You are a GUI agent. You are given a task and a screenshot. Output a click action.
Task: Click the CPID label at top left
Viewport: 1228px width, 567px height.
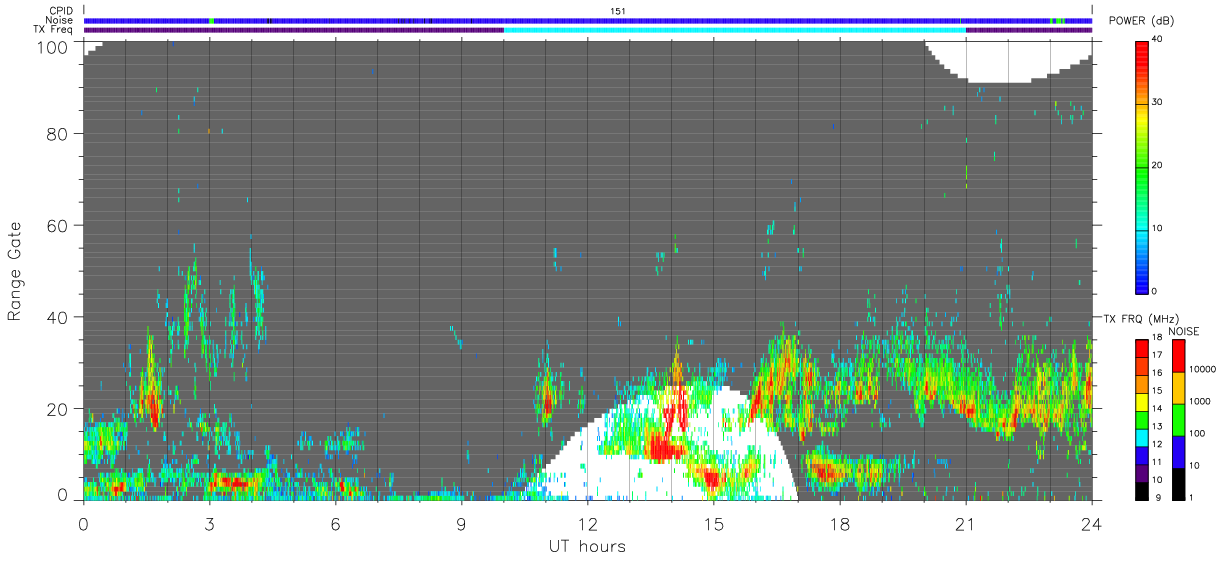click(x=60, y=11)
